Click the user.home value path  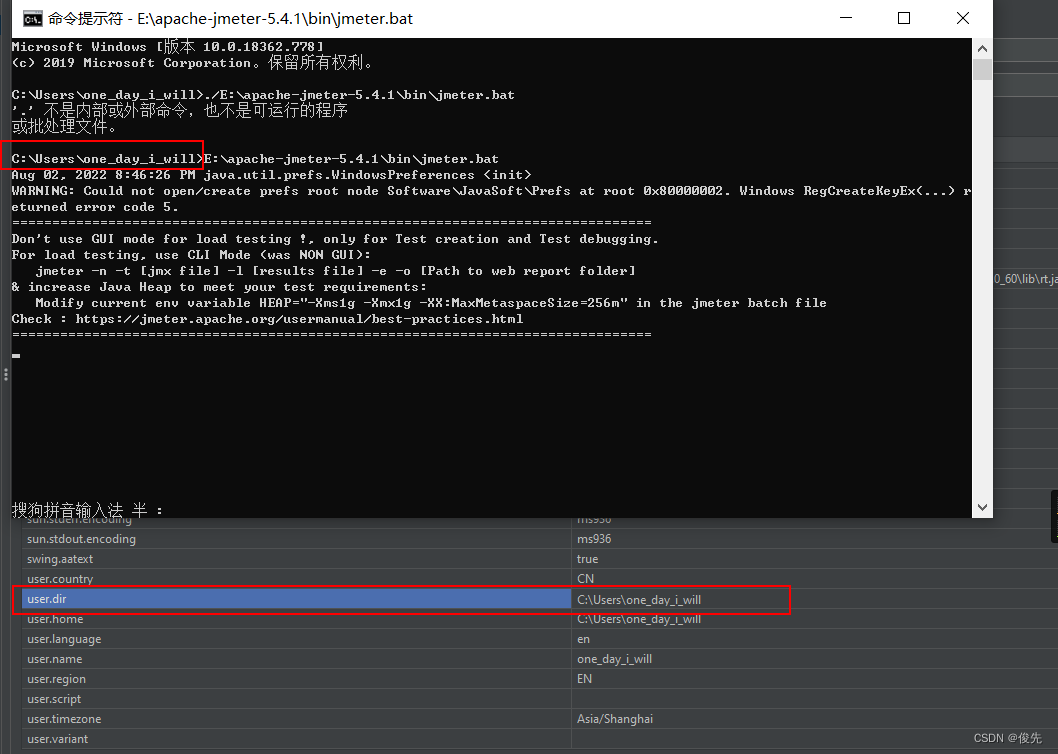pos(639,619)
